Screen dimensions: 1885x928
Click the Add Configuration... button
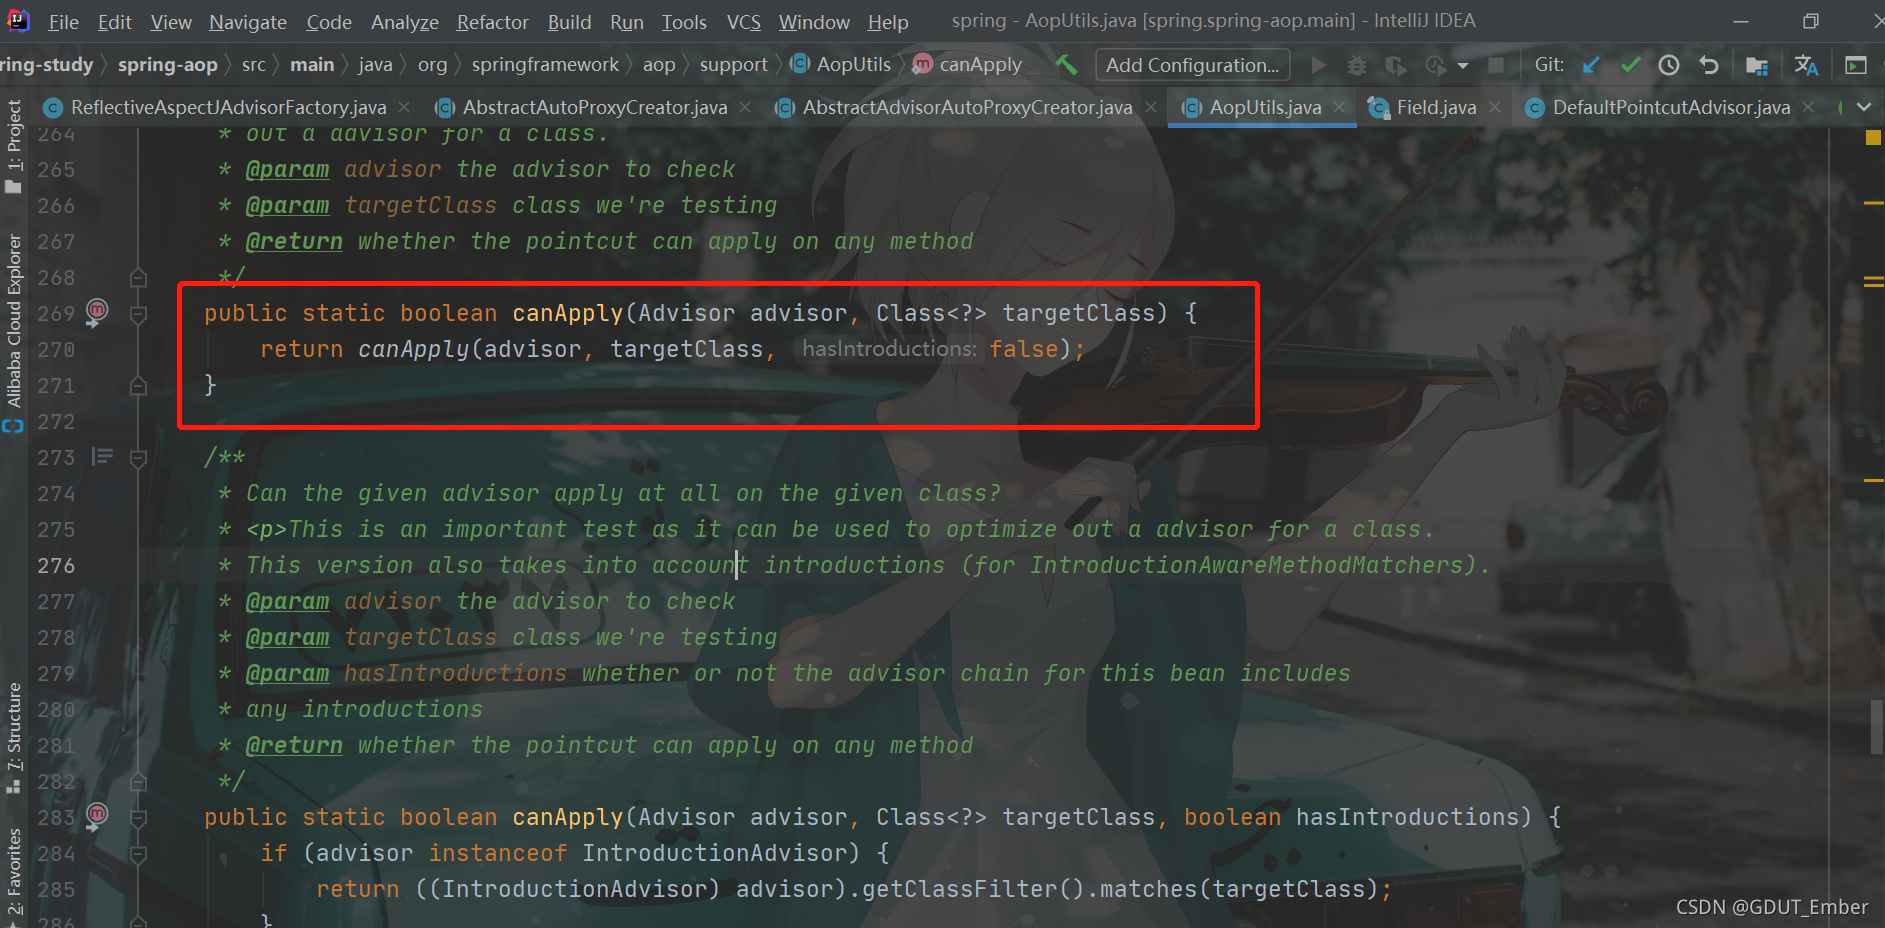pos(1192,65)
